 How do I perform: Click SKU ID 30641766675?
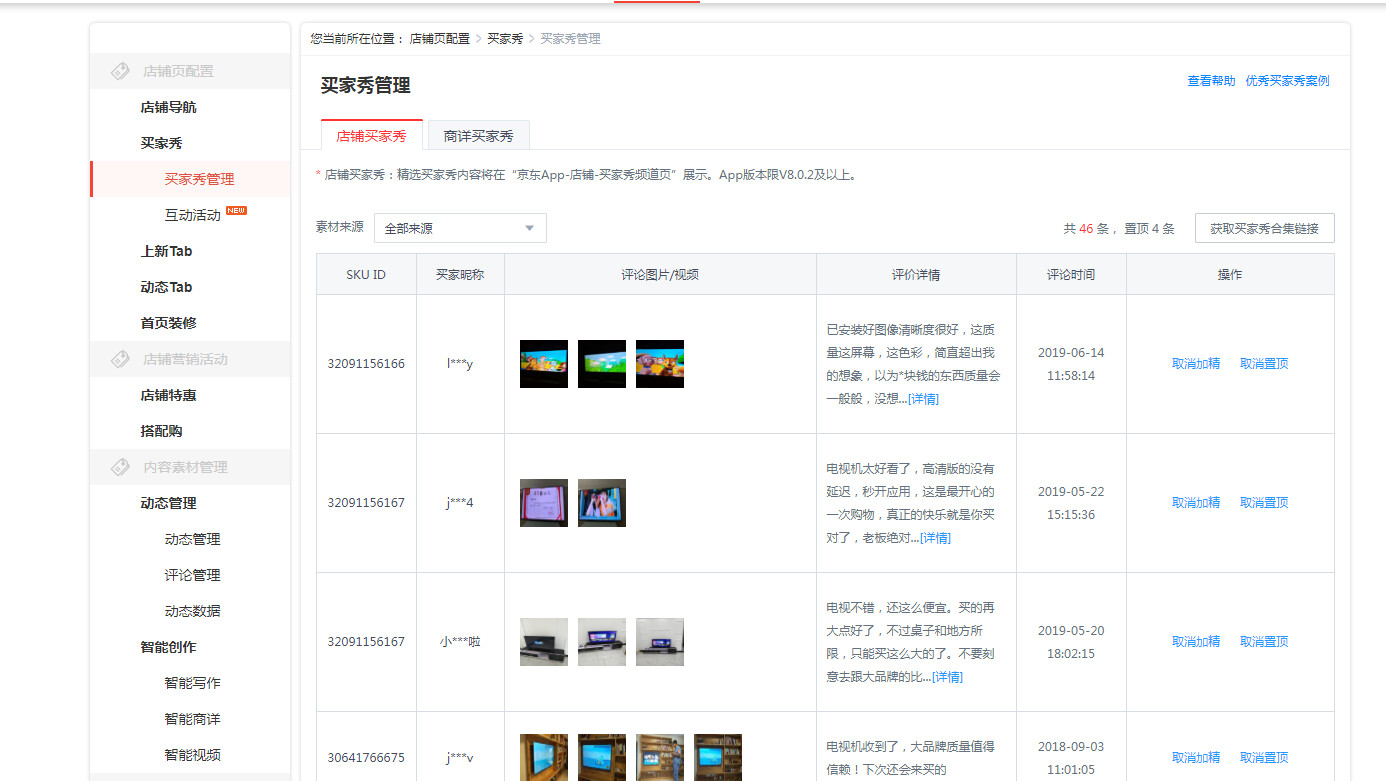click(366, 758)
